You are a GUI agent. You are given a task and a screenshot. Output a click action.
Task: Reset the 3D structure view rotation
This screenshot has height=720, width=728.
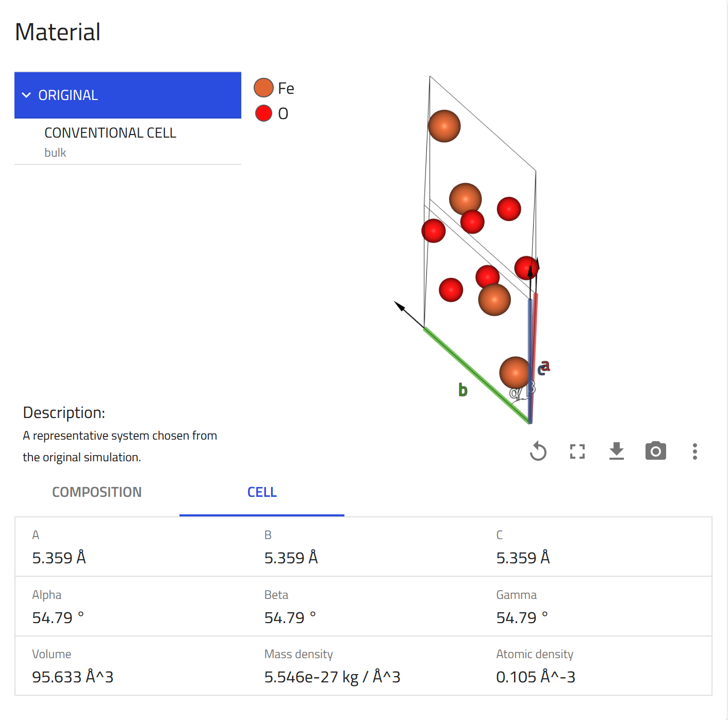[538, 451]
